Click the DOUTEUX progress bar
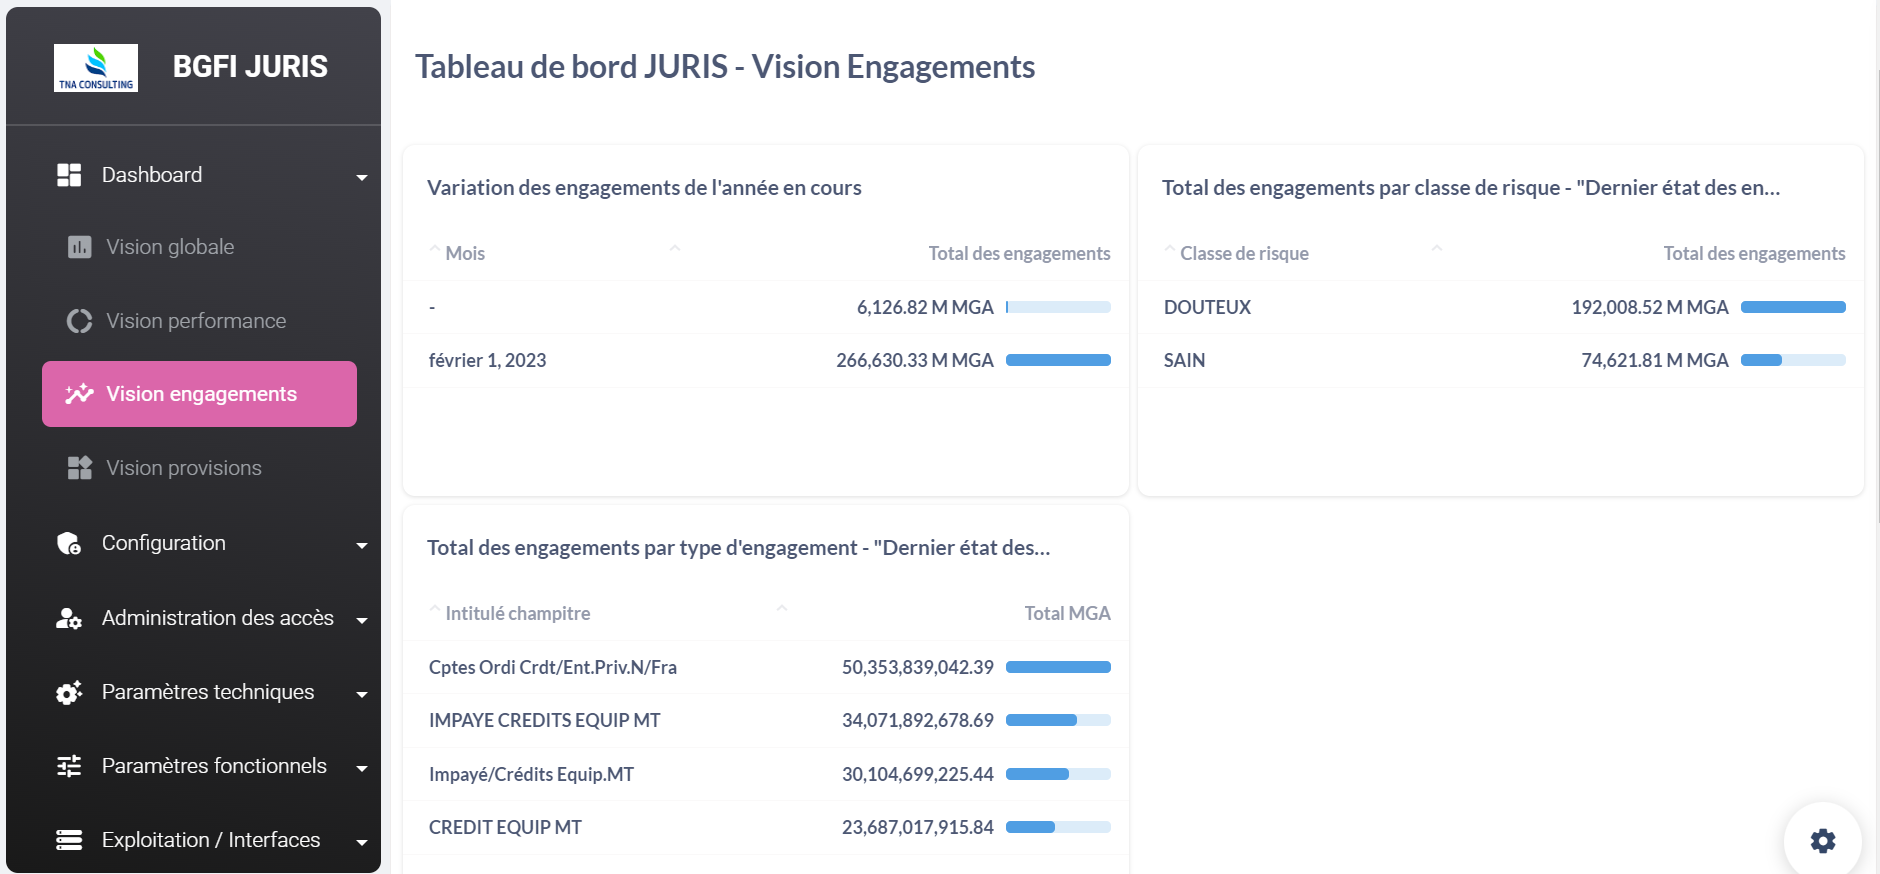The height and width of the screenshot is (874, 1880). tap(1792, 307)
